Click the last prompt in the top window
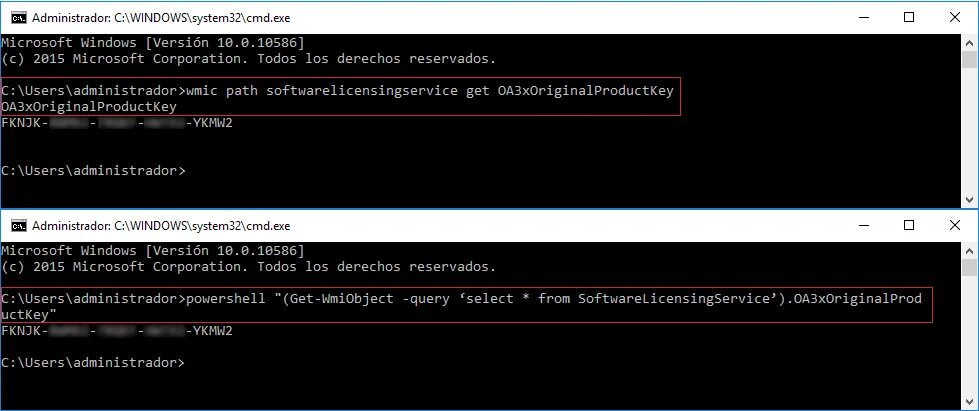The height and width of the screenshot is (411, 979). click(93, 171)
